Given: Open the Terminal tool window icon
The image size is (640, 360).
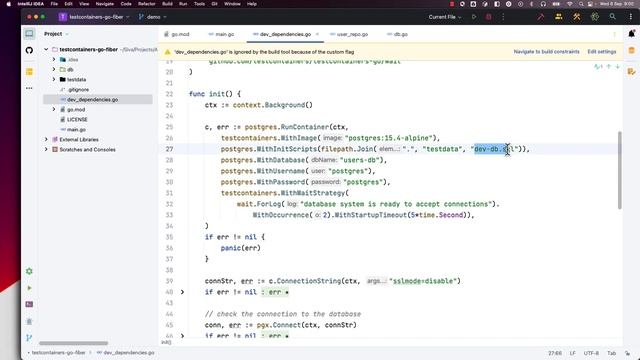Looking at the screenshot, I should (29, 304).
